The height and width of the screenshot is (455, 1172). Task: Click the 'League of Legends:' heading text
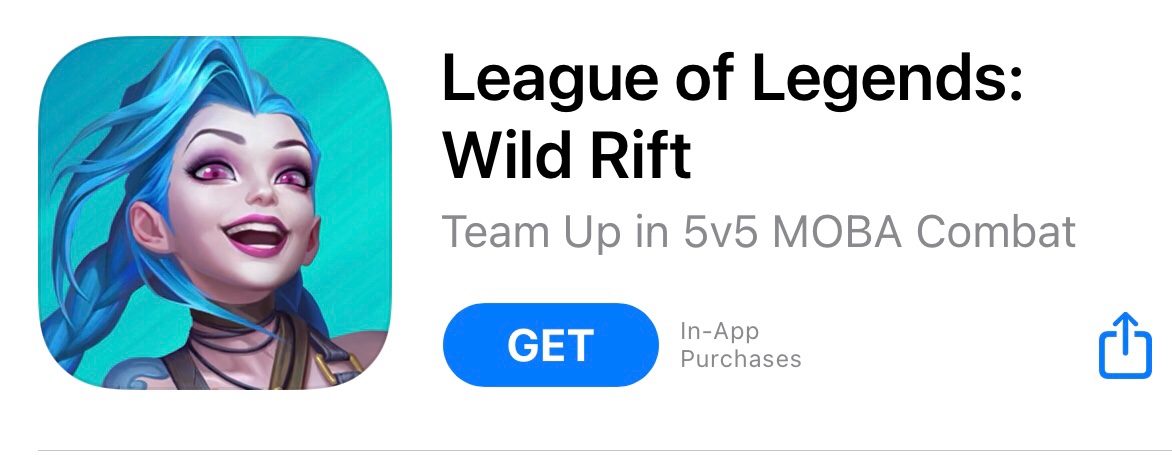coord(731,78)
